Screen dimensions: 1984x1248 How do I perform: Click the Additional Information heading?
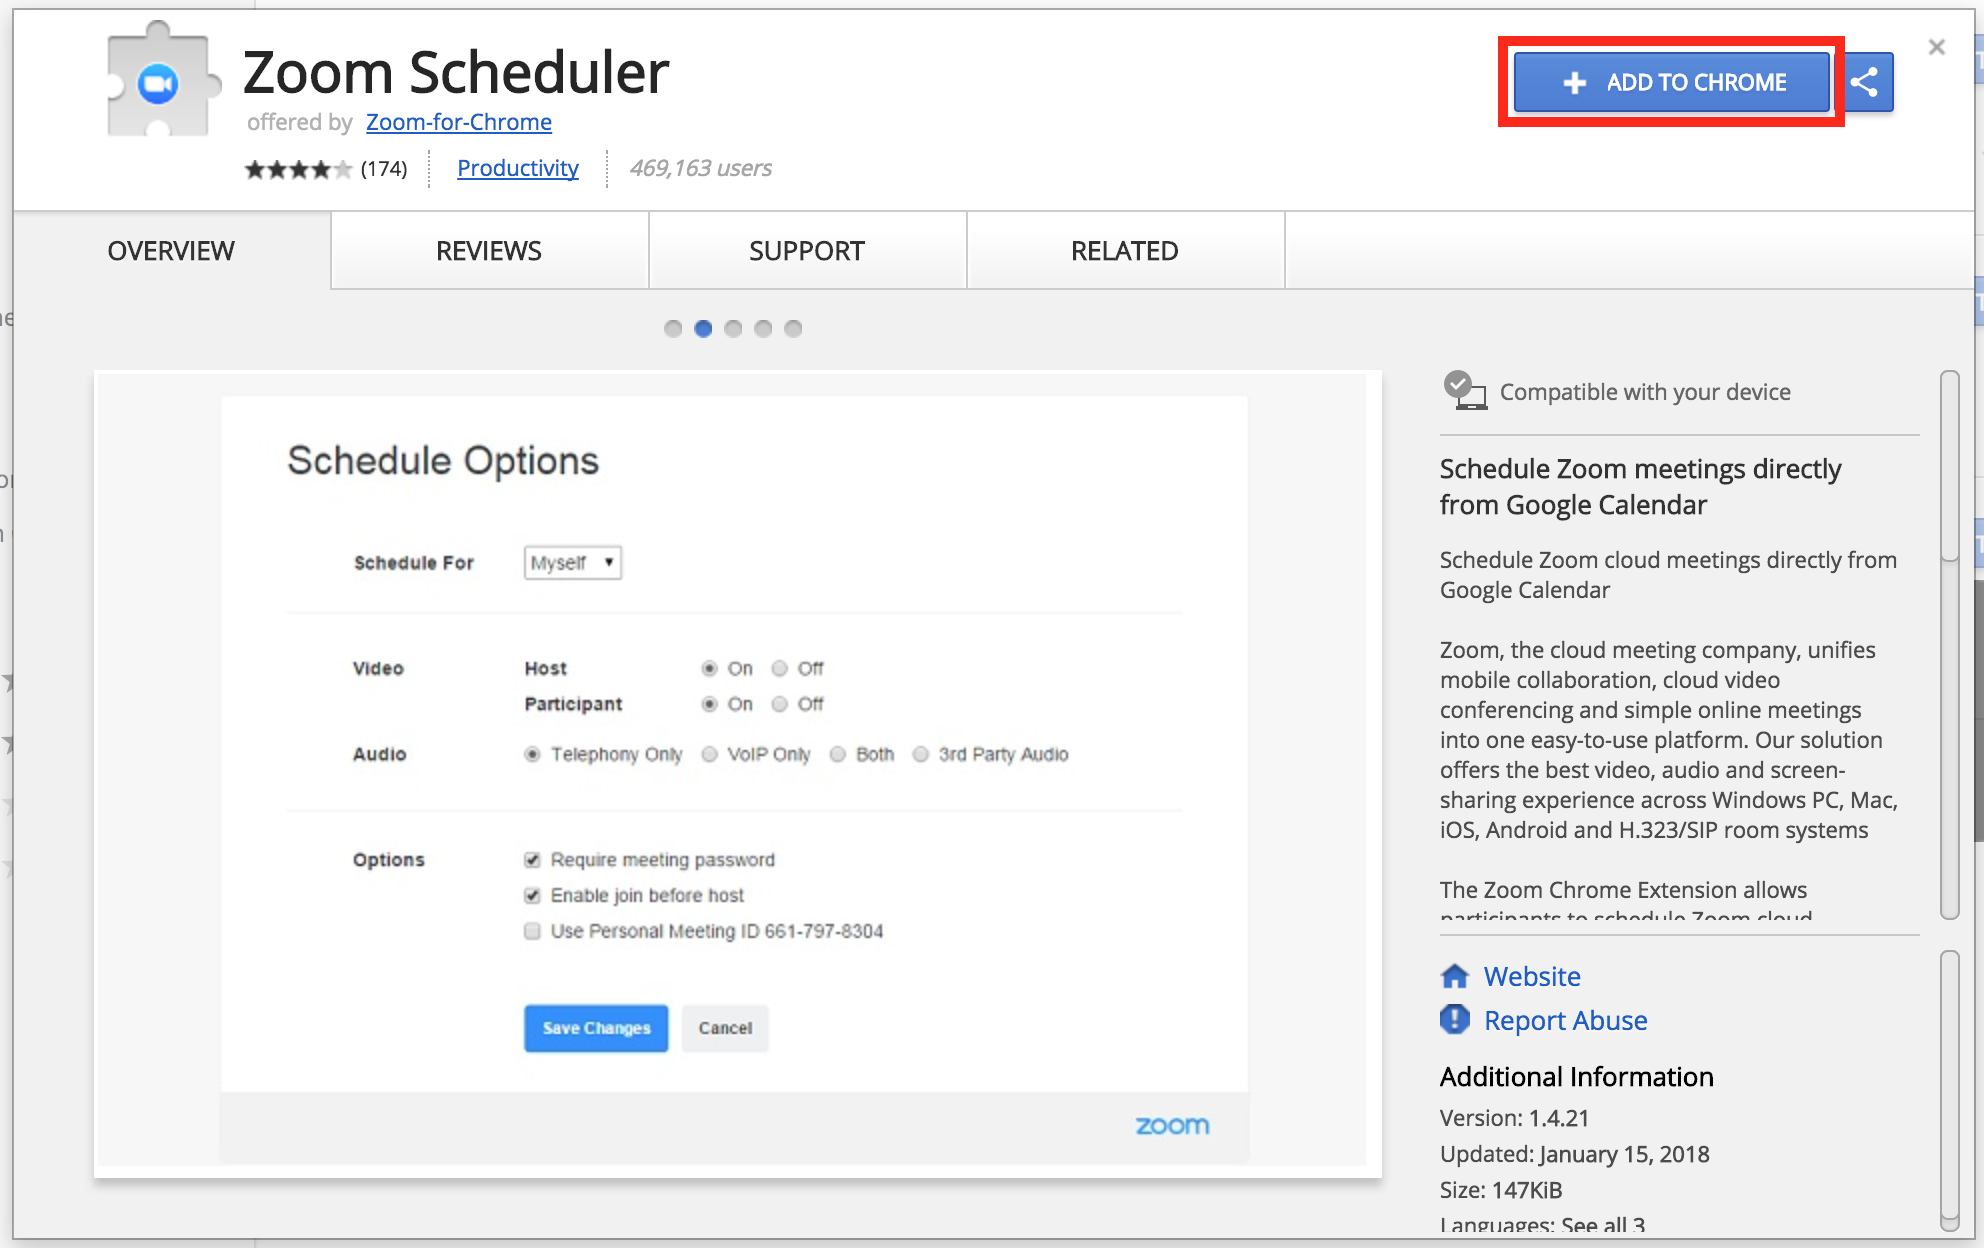[x=1576, y=1077]
